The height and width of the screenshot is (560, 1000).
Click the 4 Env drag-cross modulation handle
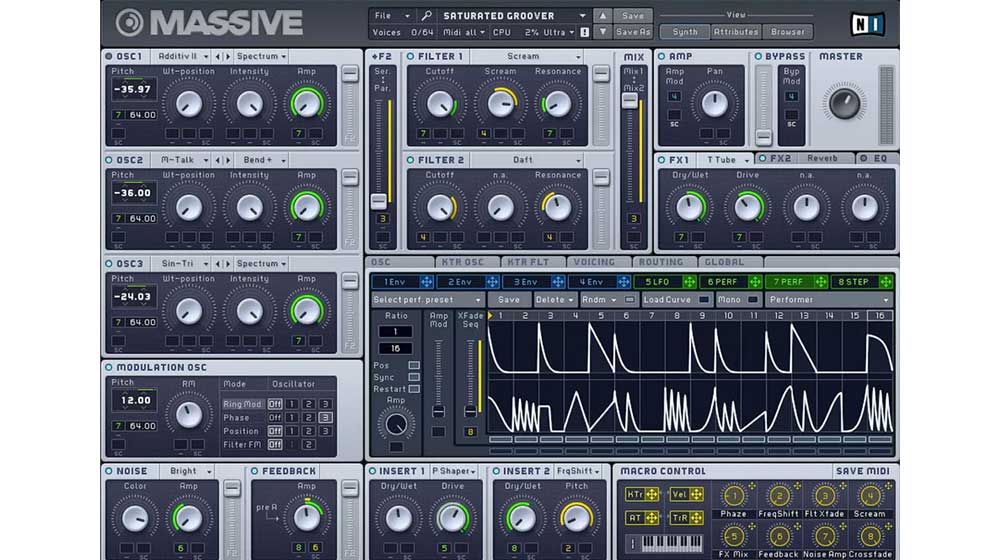pyautogui.click(x=623, y=281)
